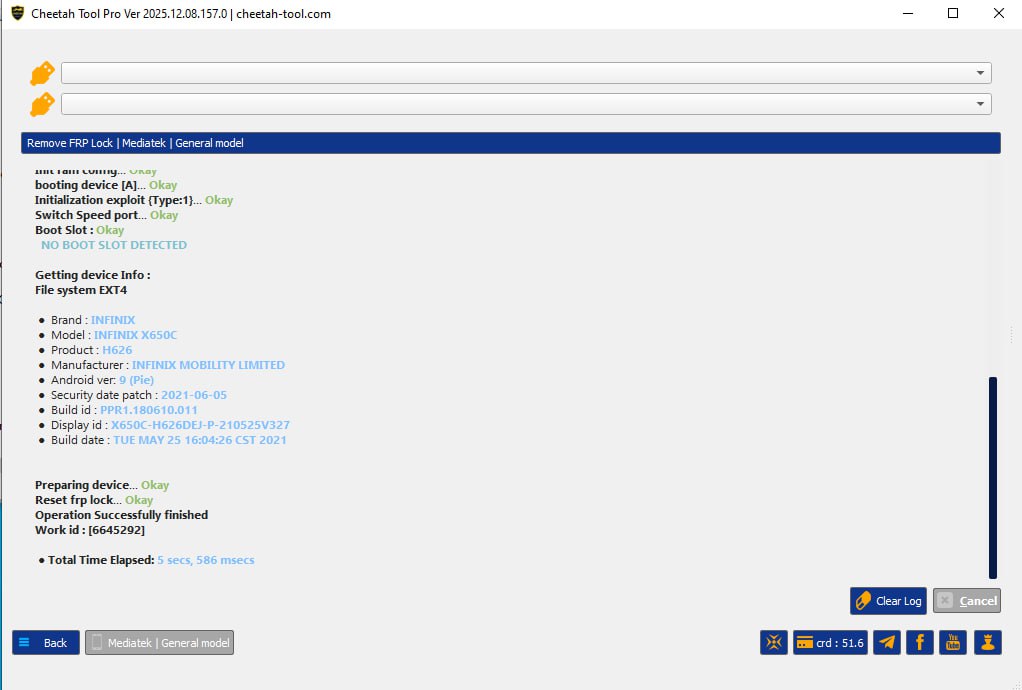The height and width of the screenshot is (690, 1022).
Task: Open the YouTube channel icon
Action: pyautogui.click(x=953, y=642)
